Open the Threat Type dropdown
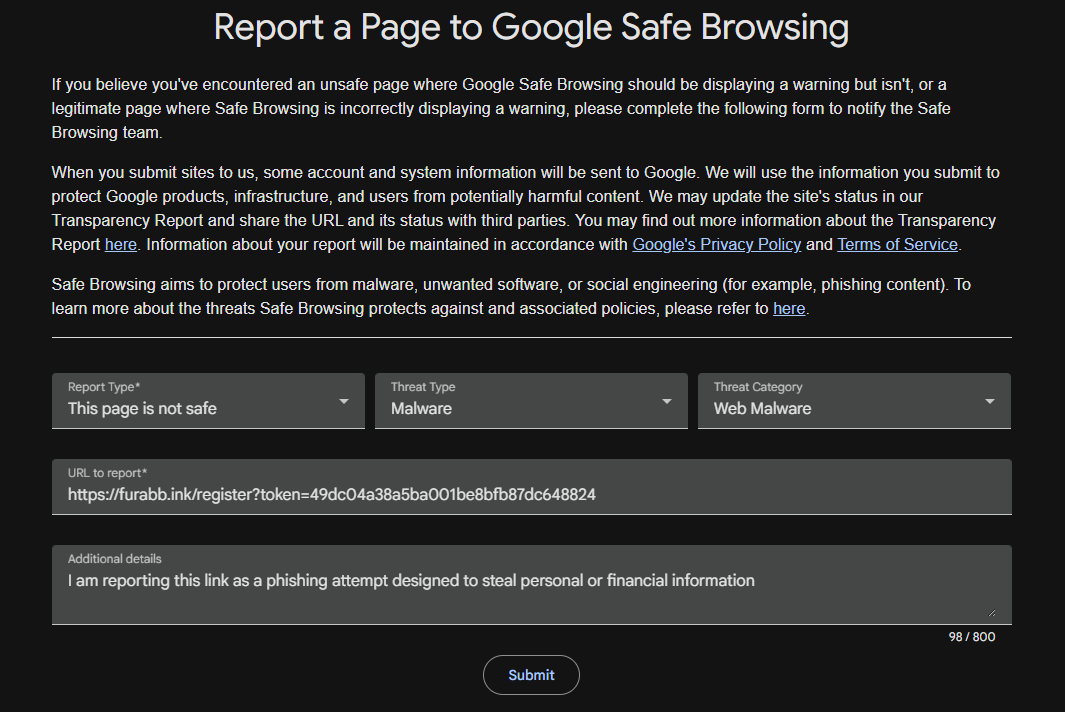 531,401
